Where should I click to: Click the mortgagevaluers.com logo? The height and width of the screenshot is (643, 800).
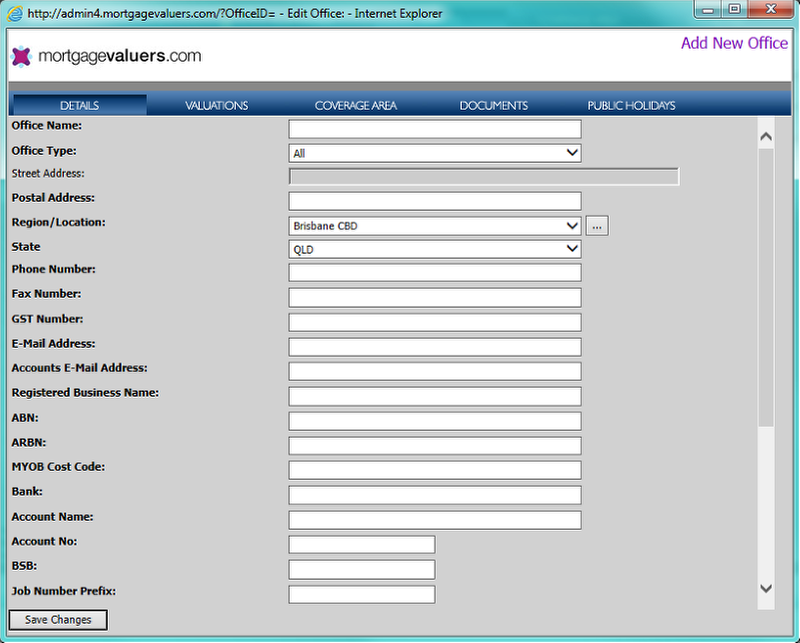[x=106, y=56]
